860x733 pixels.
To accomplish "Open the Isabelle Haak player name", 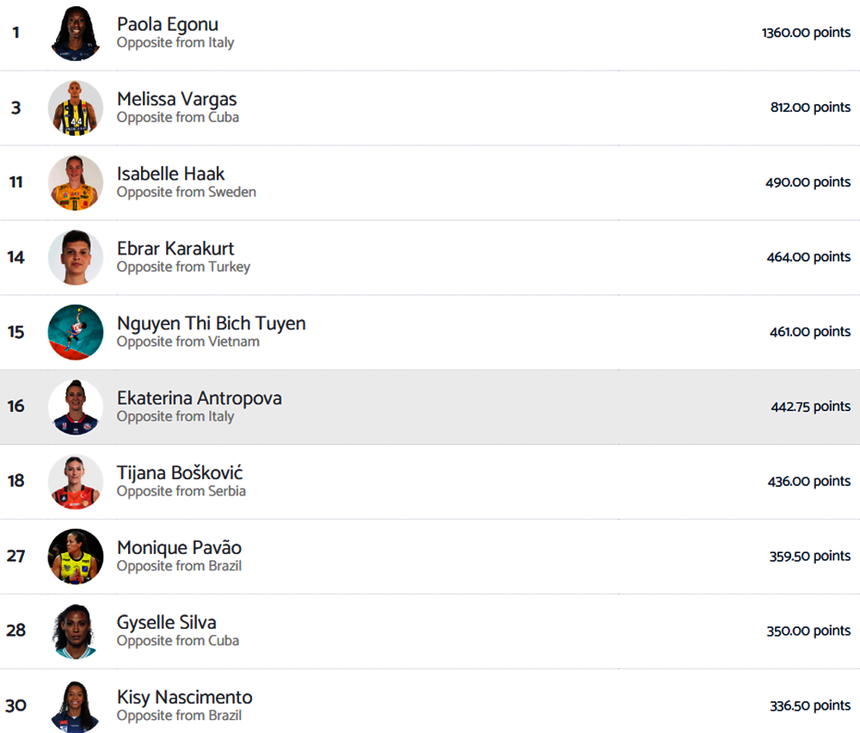I will click(170, 174).
